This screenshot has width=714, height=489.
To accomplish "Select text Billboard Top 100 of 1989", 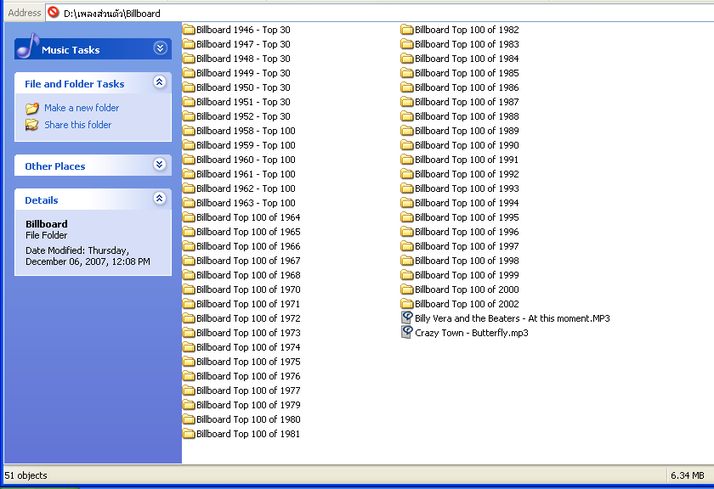I will (x=467, y=131).
